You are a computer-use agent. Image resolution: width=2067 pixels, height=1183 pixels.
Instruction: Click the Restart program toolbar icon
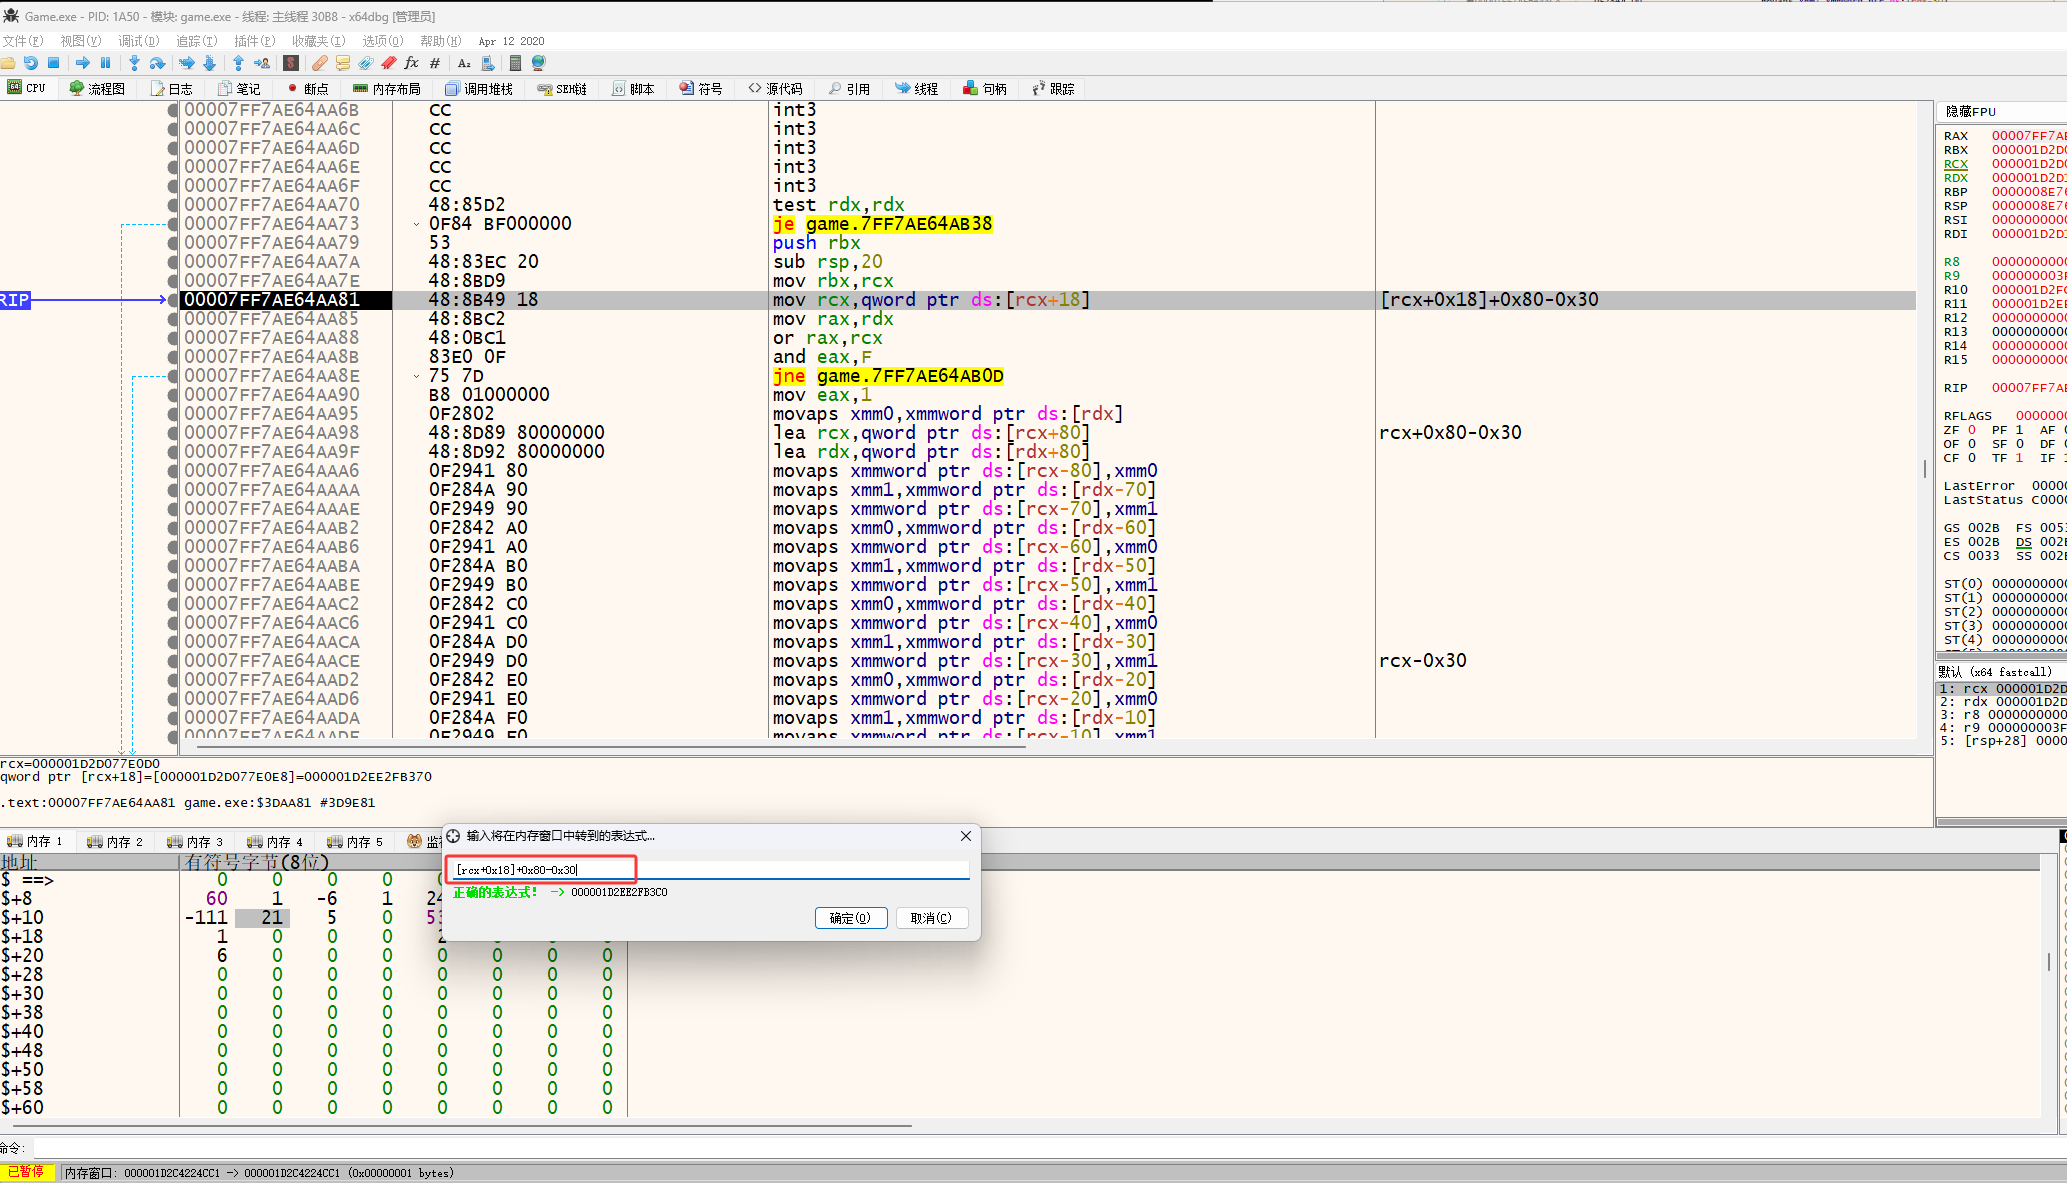point(31,63)
